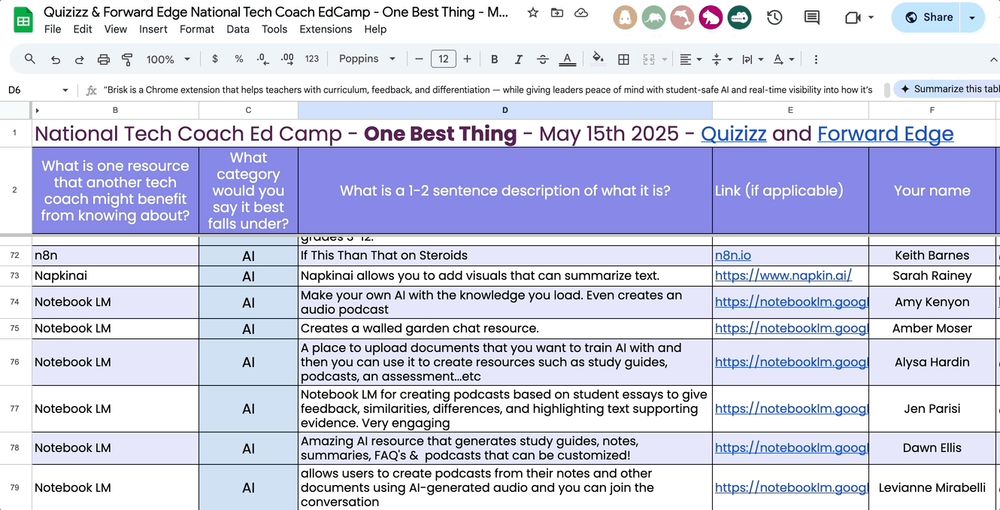Open the Insert menu
Screen dimensions: 1000x510
click(x=153, y=29)
